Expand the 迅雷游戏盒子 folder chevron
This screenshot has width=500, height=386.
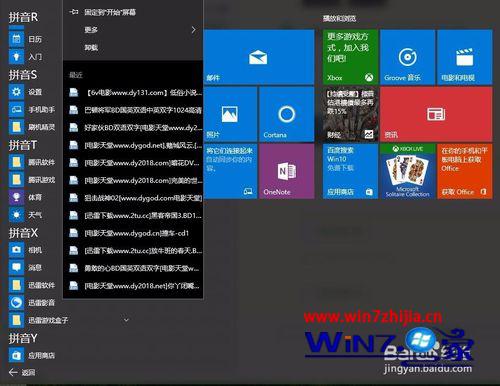point(126,320)
